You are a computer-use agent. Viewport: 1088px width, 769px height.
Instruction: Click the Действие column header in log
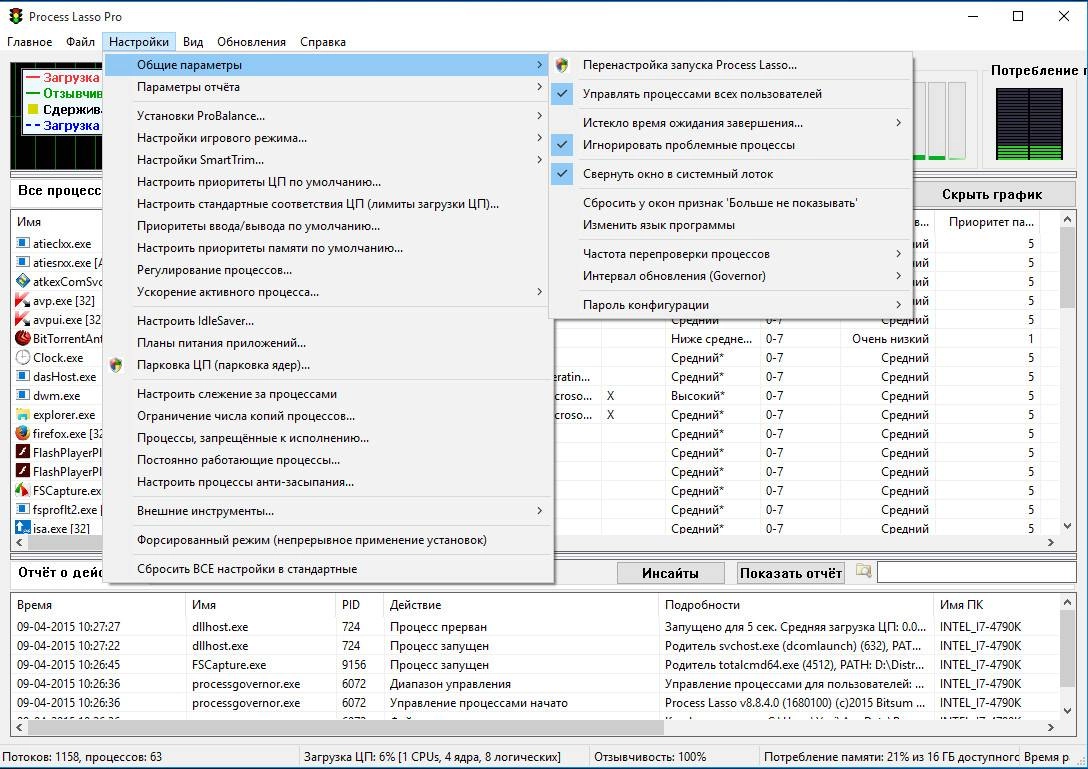click(520, 605)
